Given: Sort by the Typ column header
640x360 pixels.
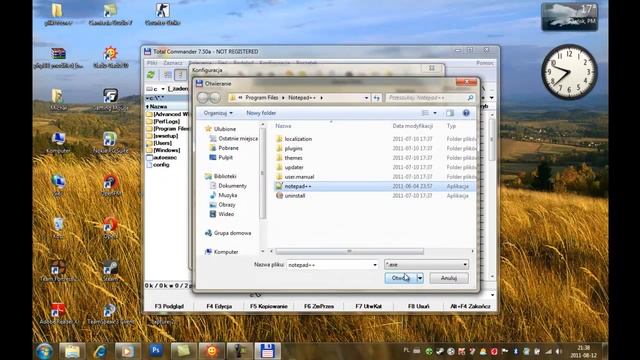Looking at the screenshot, I should pos(451,126).
